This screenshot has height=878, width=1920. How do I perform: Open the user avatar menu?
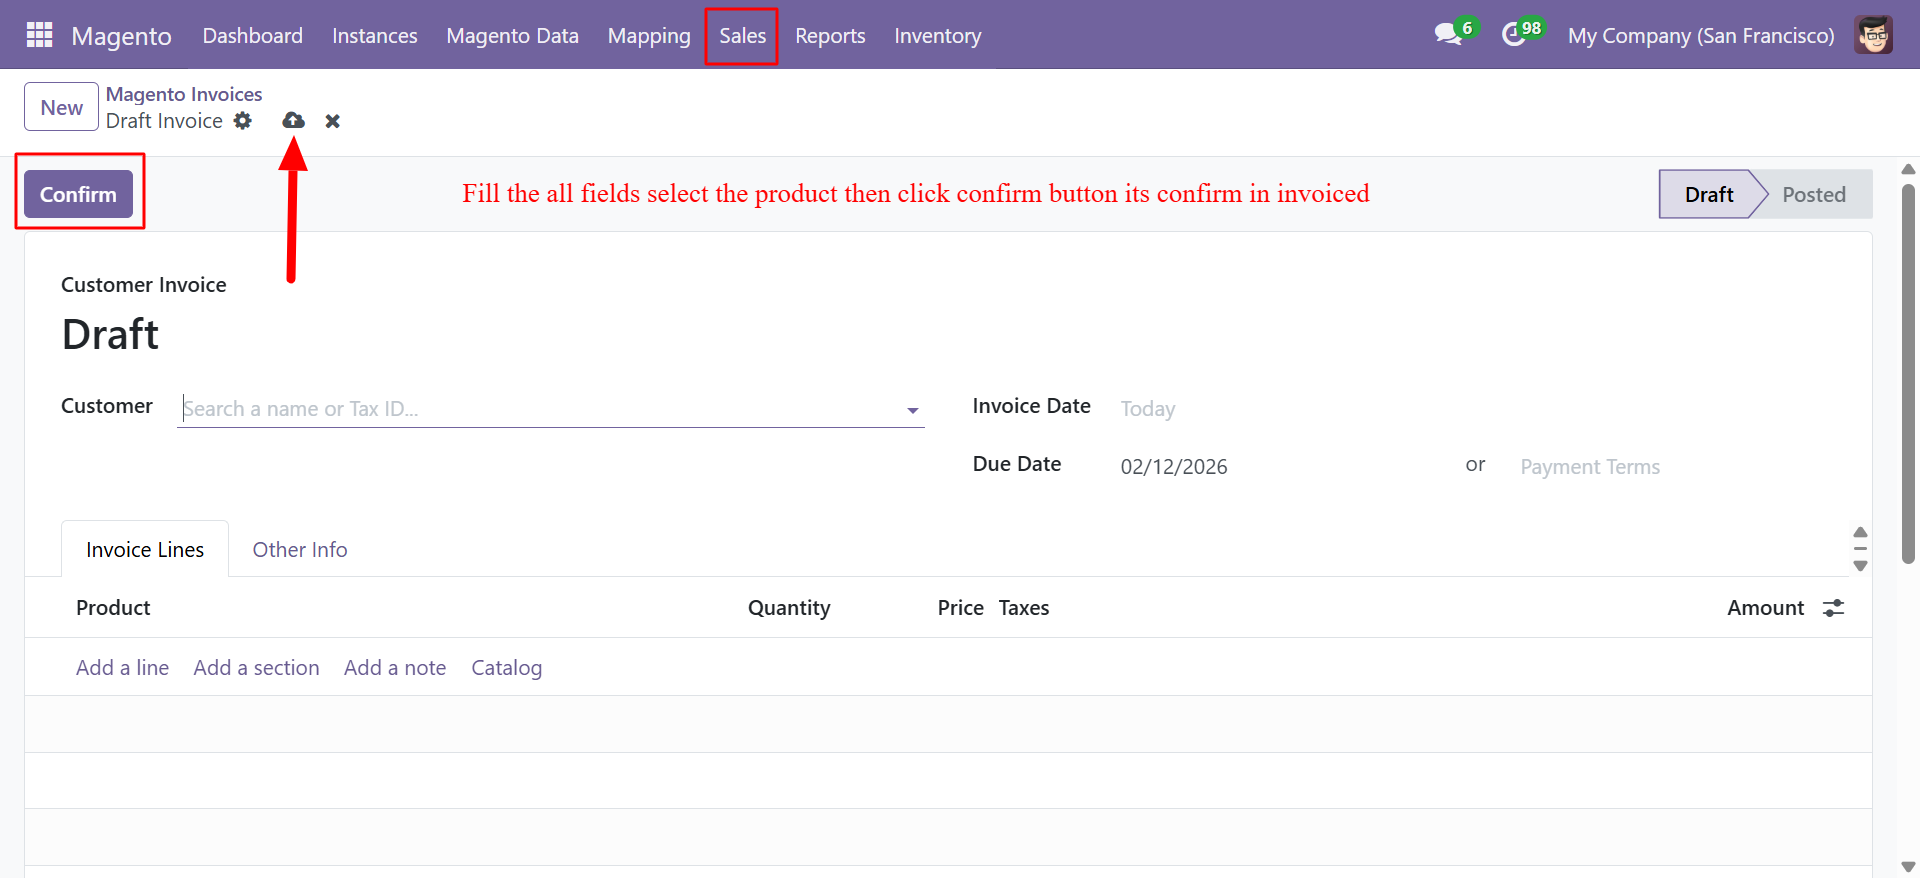coord(1874,35)
